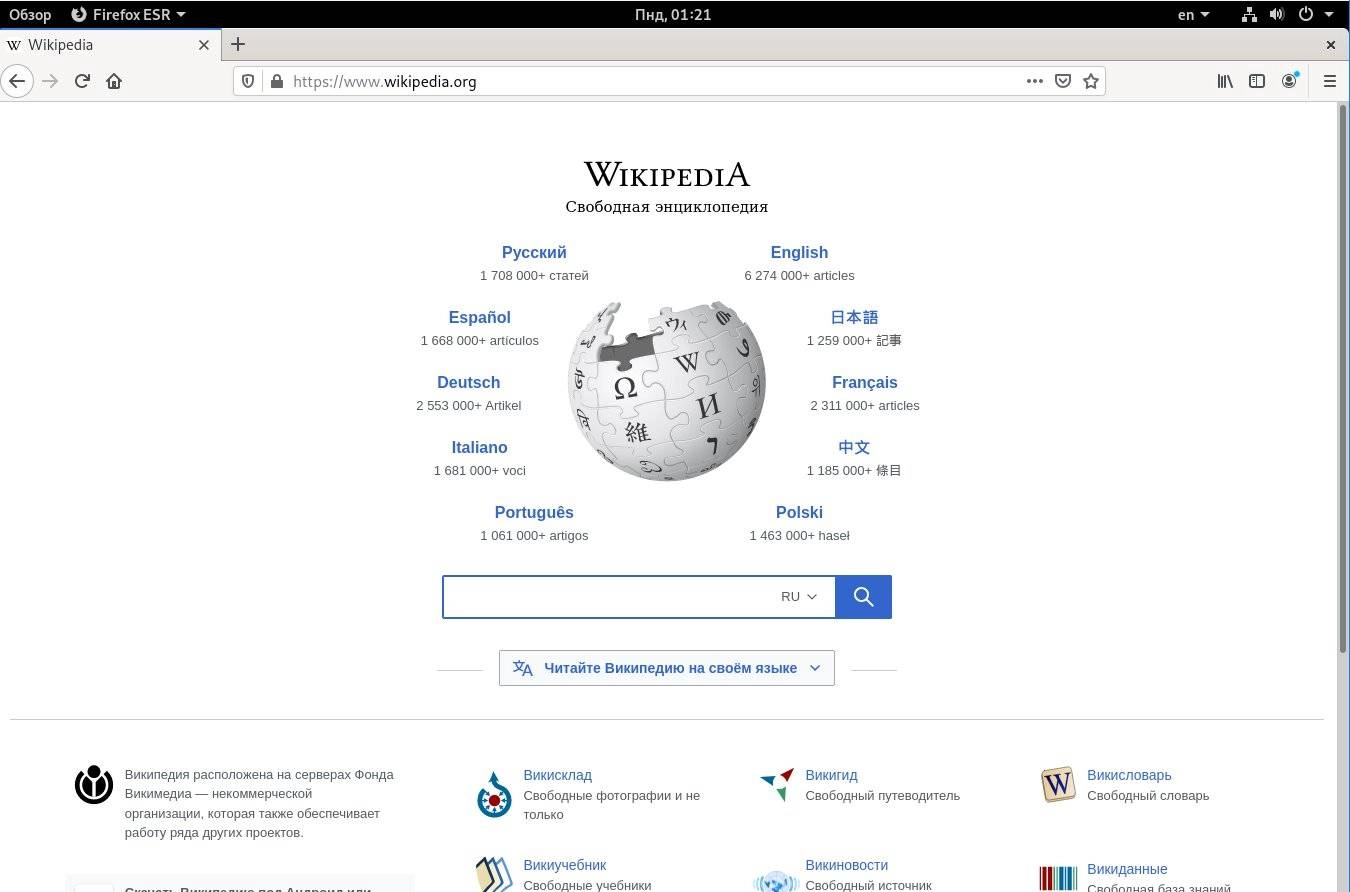Open the Викисловарь link
The height and width of the screenshot is (892, 1350).
pos(1129,775)
